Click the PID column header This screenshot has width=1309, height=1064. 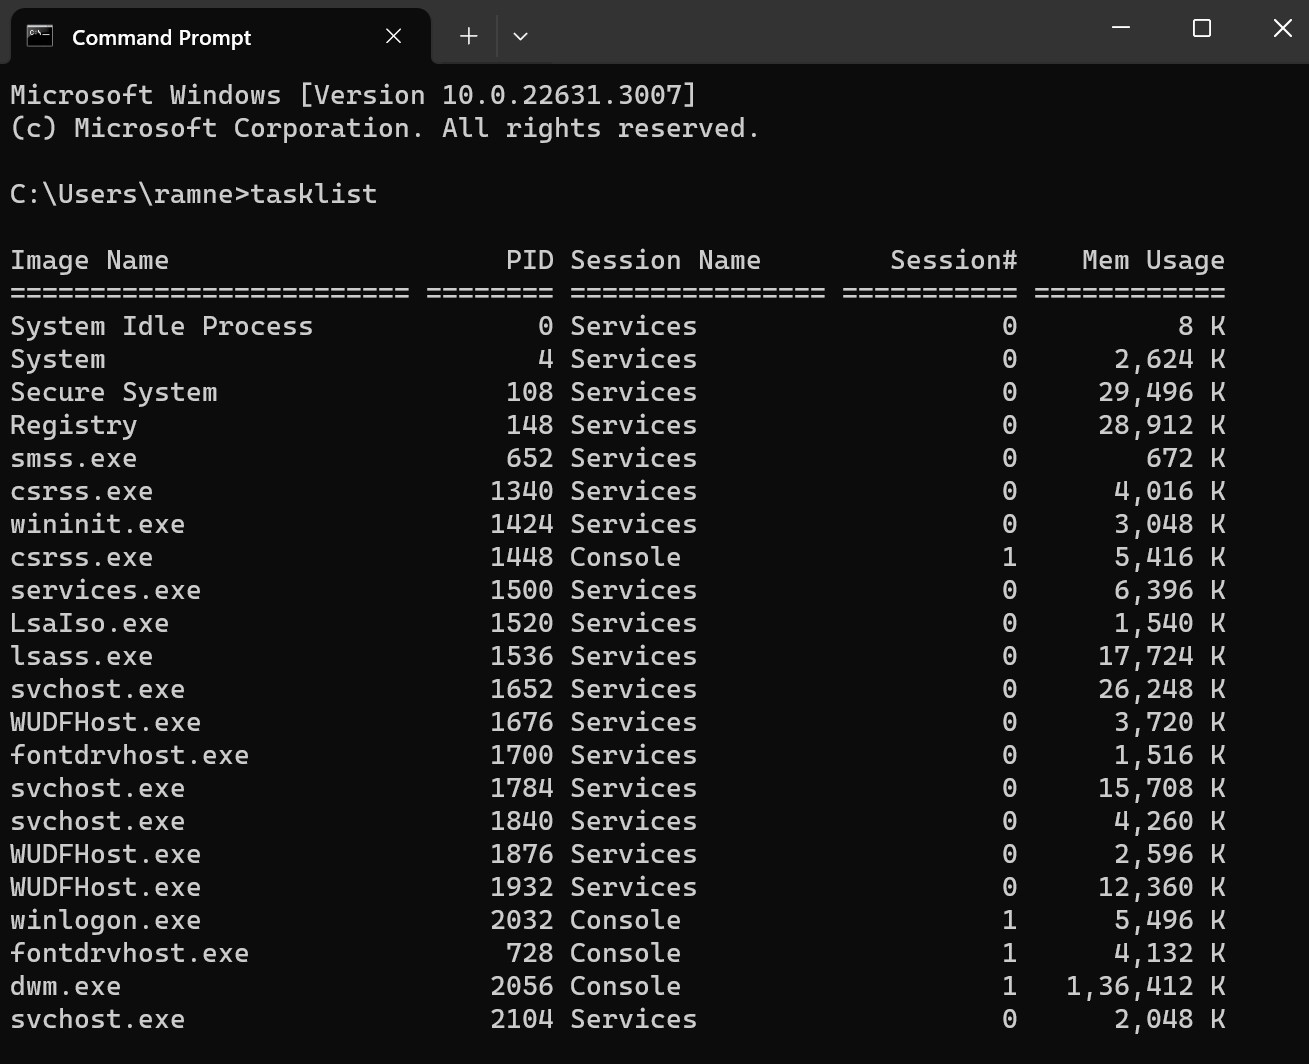click(x=530, y=260)
